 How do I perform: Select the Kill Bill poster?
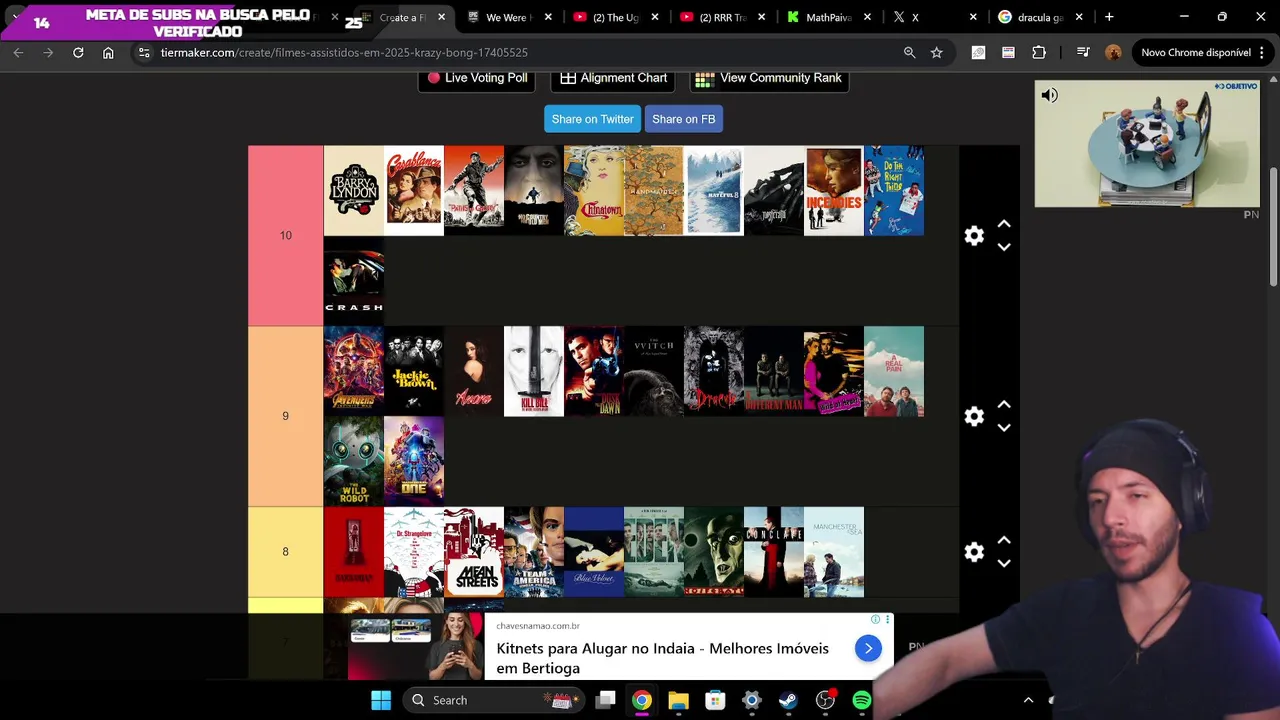tap(534, 371)
